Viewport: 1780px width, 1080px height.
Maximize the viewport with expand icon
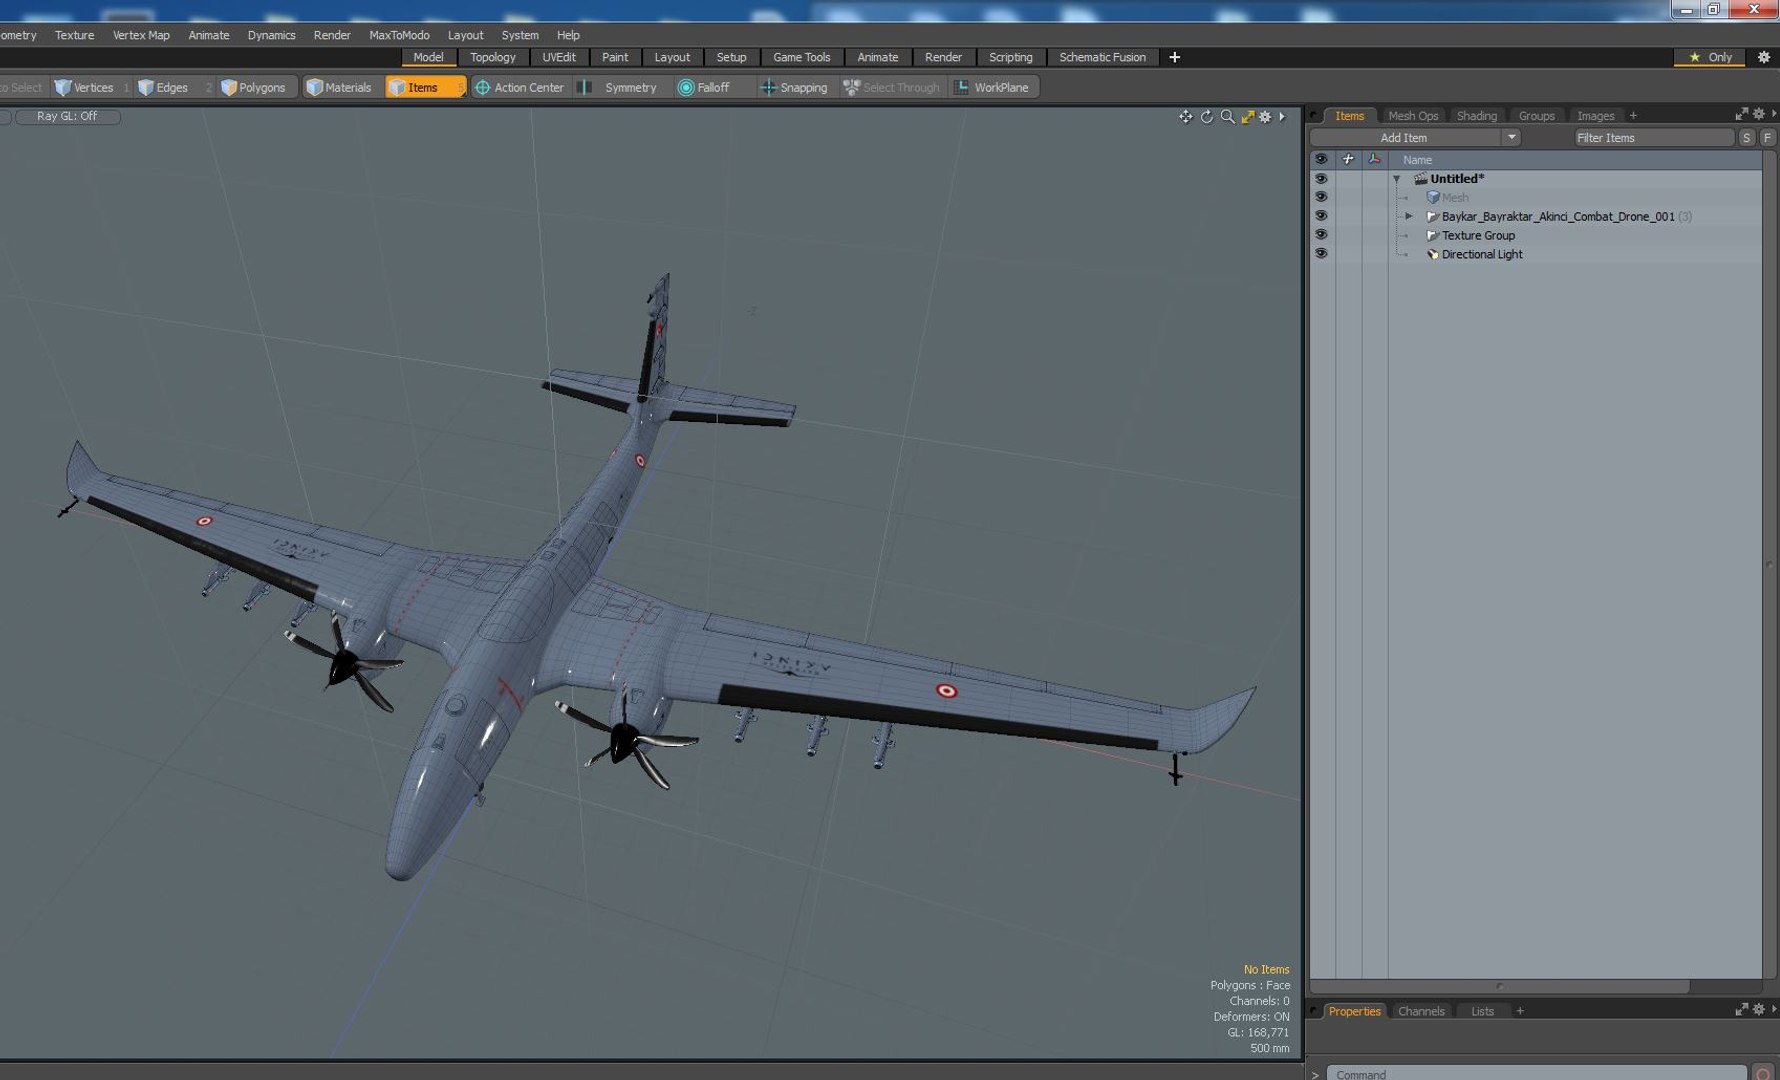coord(1247,117)
